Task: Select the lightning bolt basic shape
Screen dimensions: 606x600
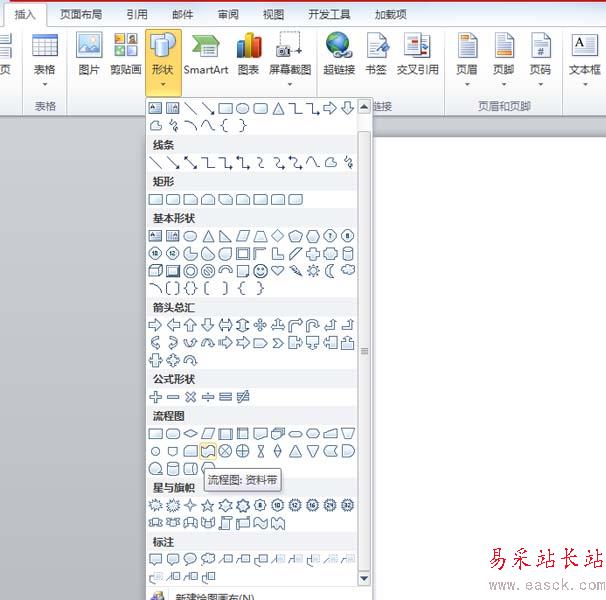Action: (295, 271)
